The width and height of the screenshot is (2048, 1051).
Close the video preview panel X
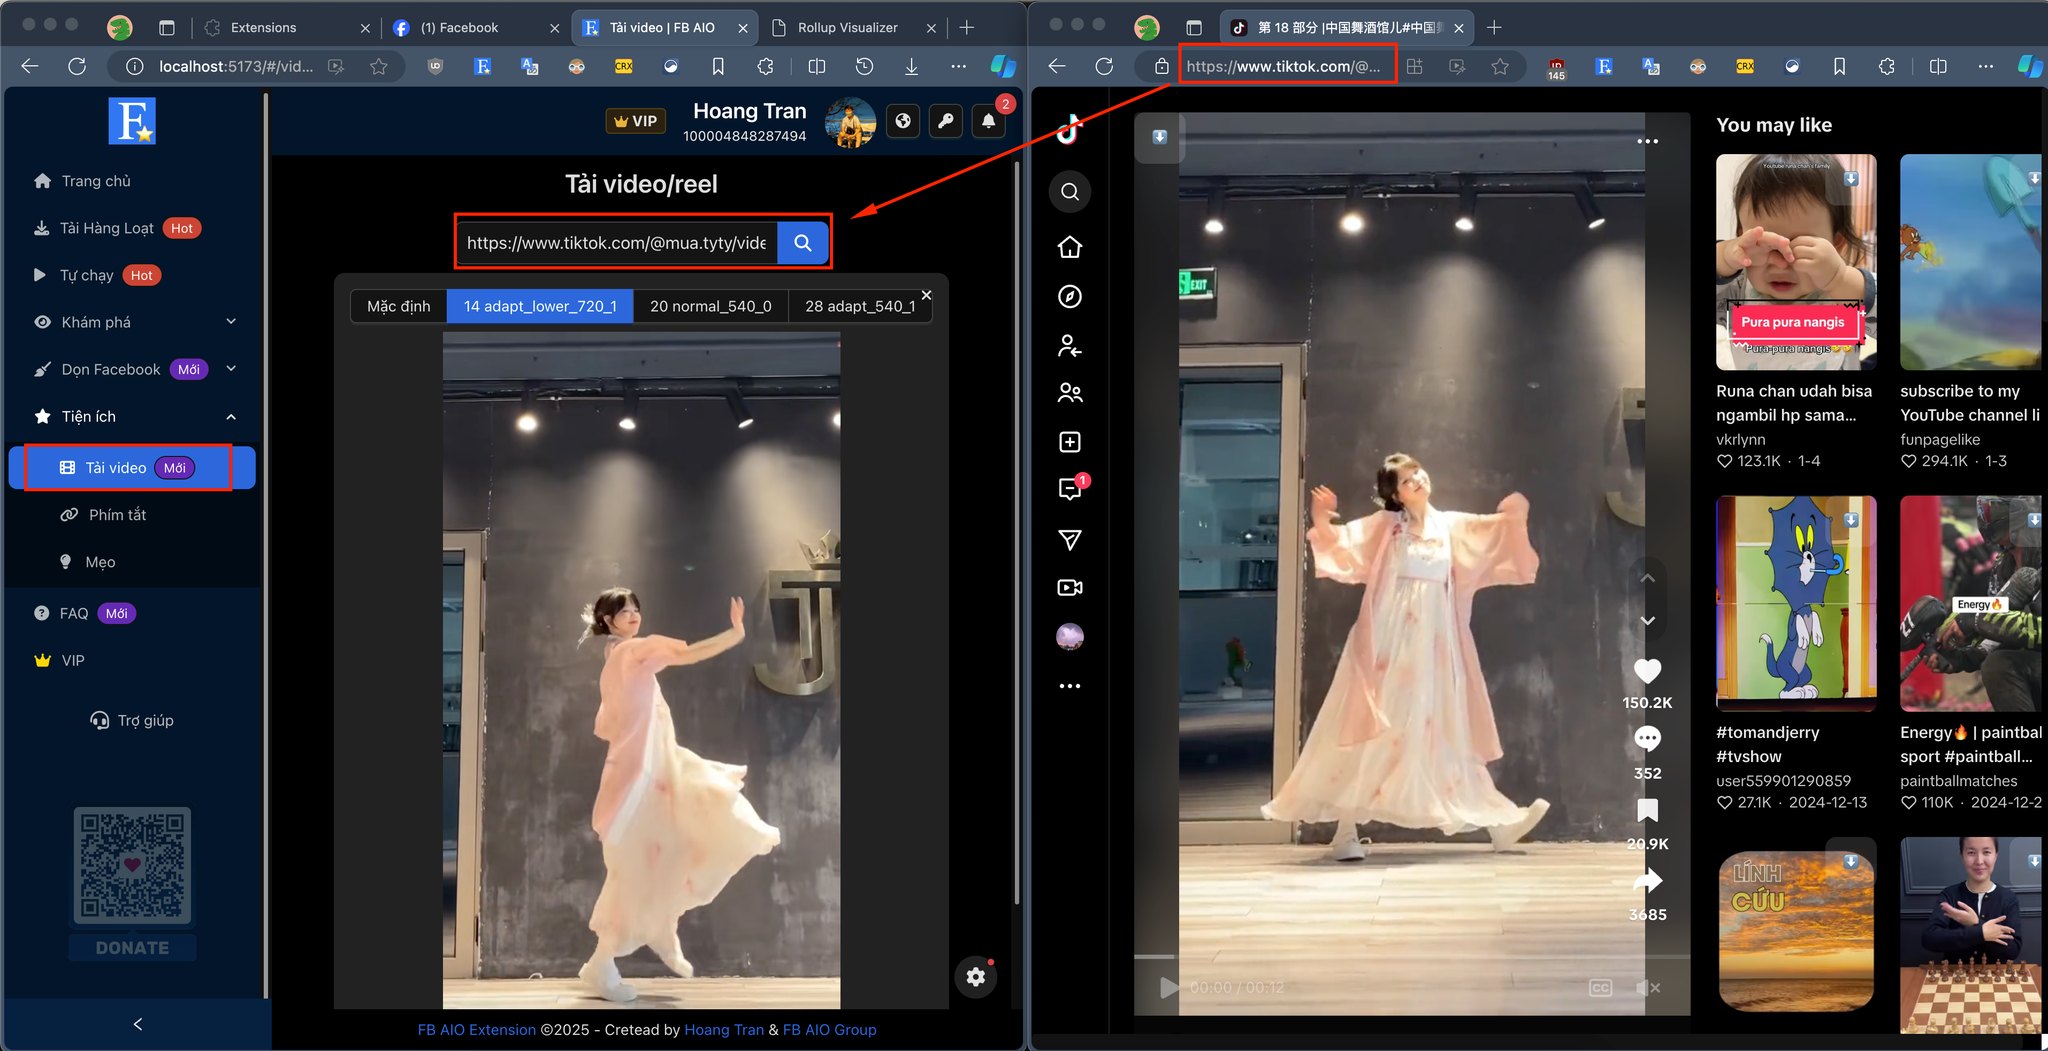point(926,295)
